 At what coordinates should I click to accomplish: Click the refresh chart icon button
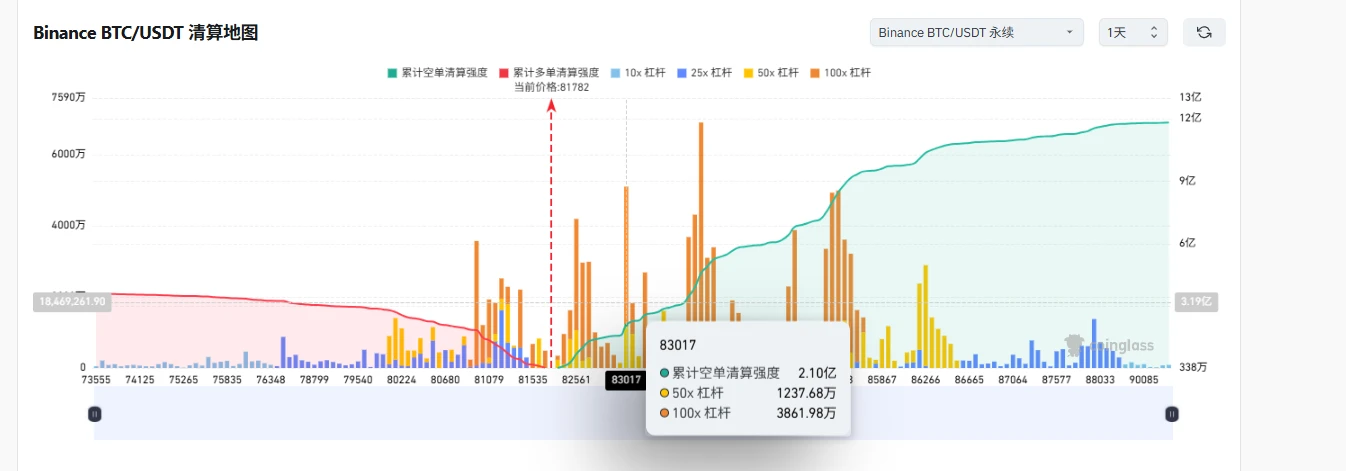click(1204, 32)
